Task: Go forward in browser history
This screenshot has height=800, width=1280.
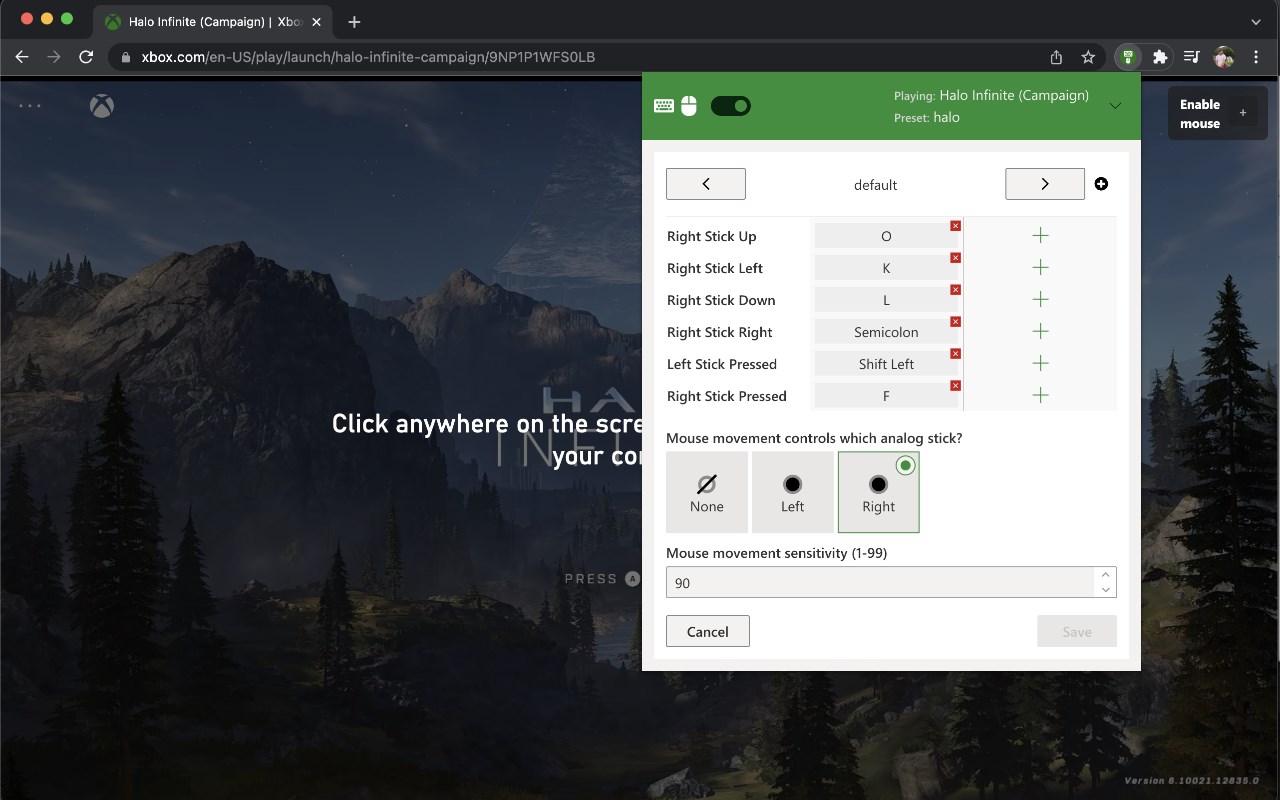Action: [54, 57]
